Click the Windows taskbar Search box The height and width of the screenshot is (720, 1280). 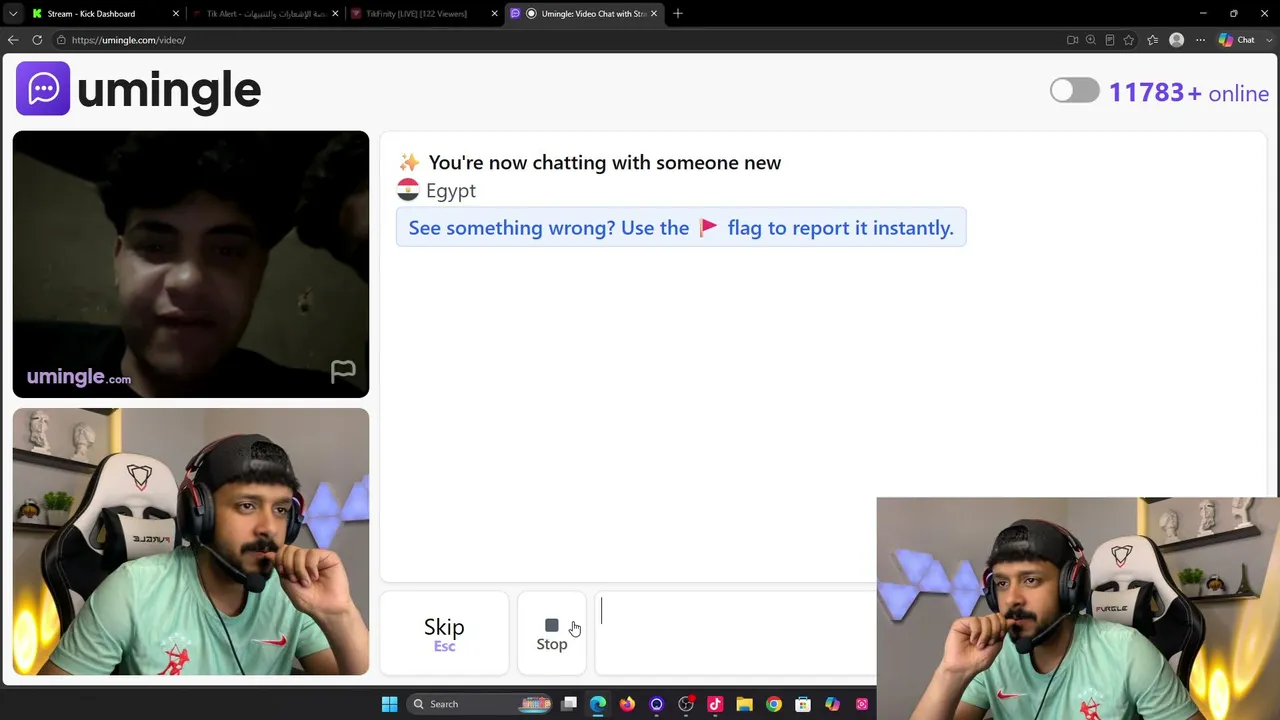pyautogui.click(x=481, y=704)
